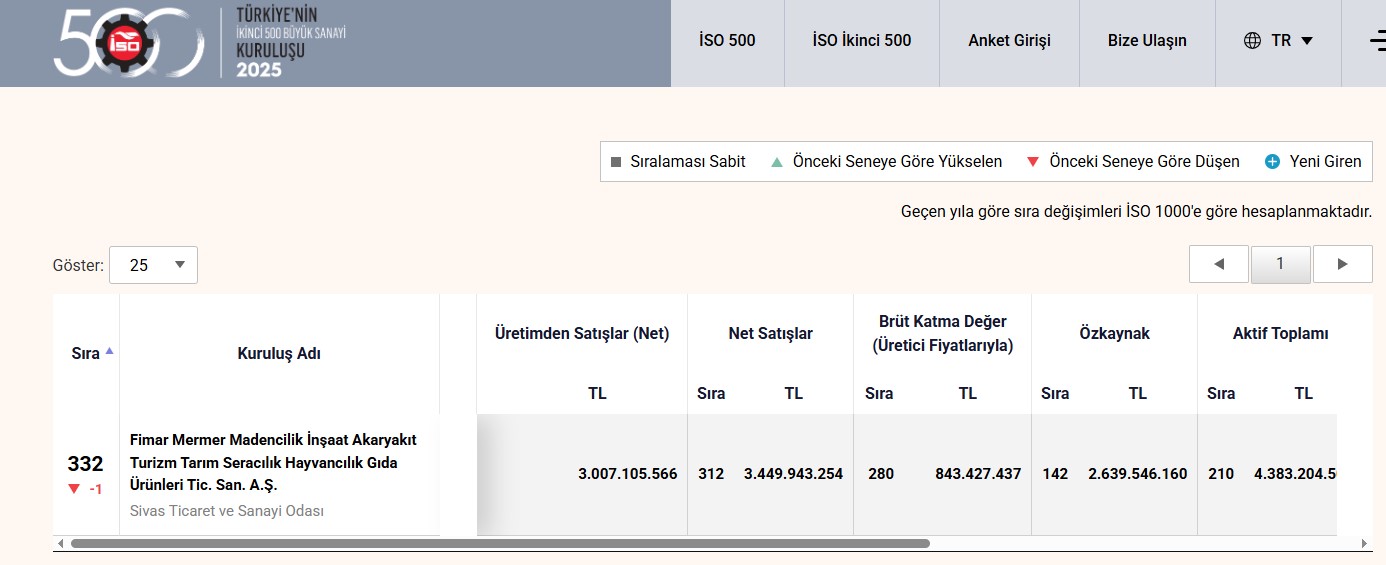Click the Sıra sort arrow icon
1386x565 pixels.
point(109,351)
